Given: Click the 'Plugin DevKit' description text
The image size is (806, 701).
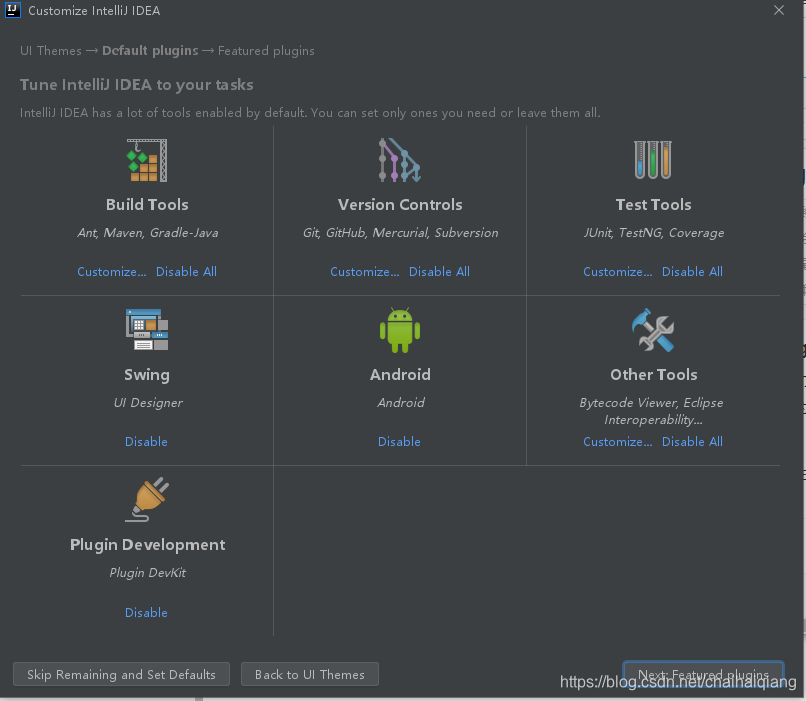Looking at the screenshot, I should coord(148,573).
